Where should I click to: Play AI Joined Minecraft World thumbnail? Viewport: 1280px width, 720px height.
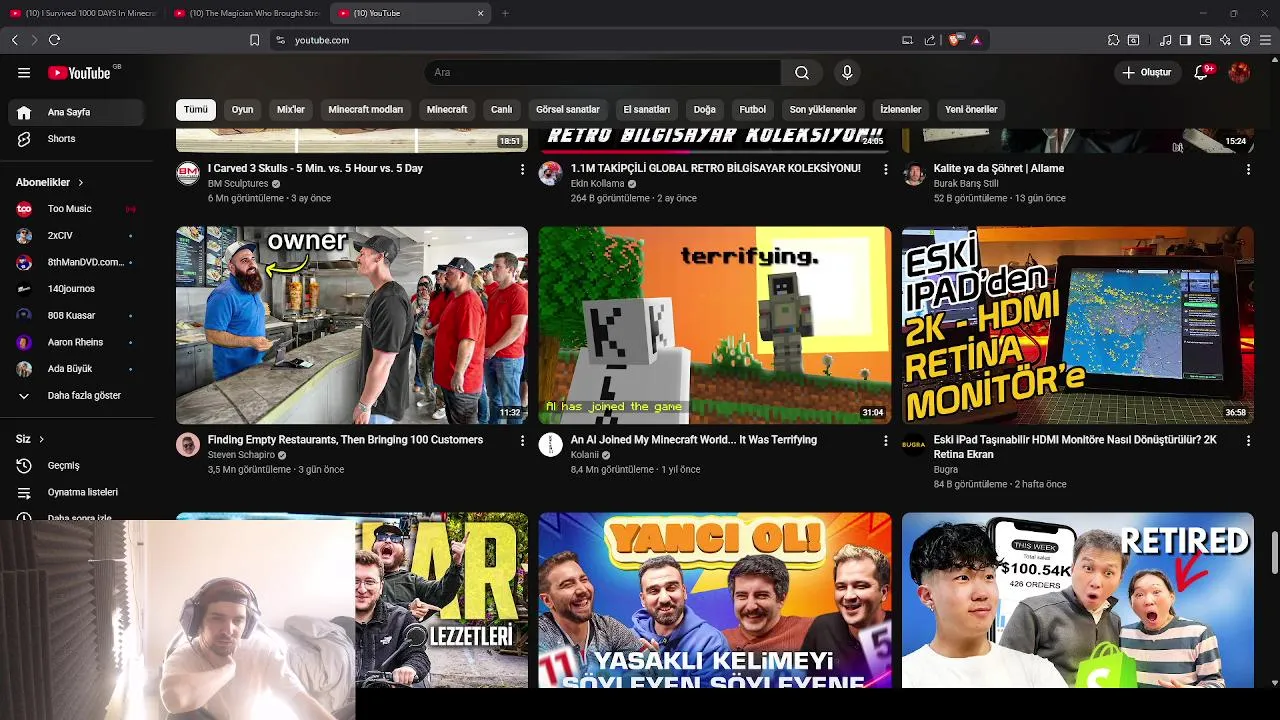[715, 325]
